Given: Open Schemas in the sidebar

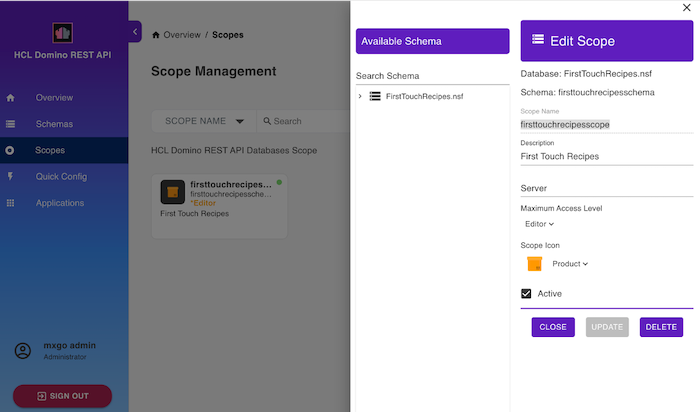Looking at the screenshot, I should coord(54,124).
